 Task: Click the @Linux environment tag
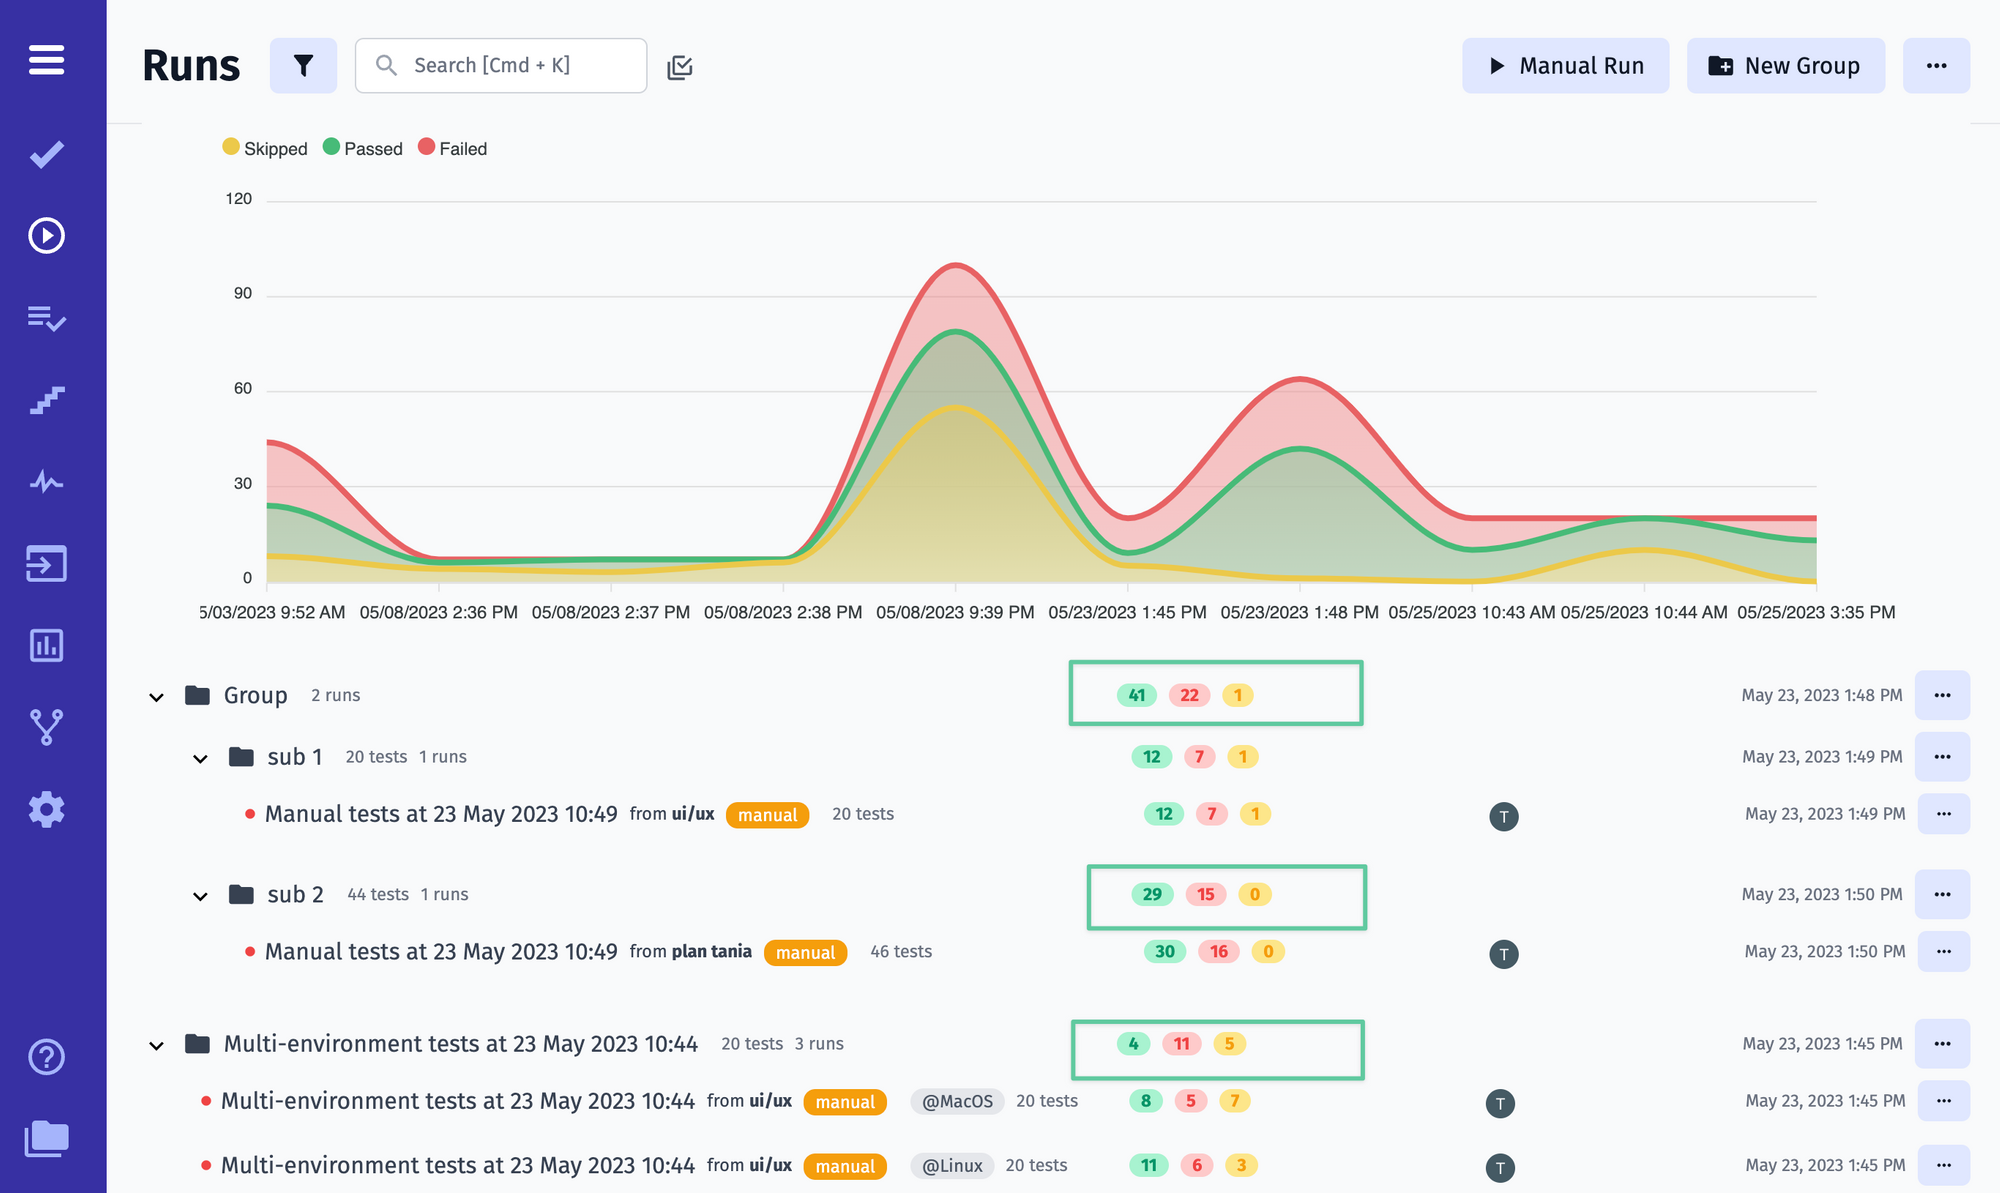point(952,1165)
